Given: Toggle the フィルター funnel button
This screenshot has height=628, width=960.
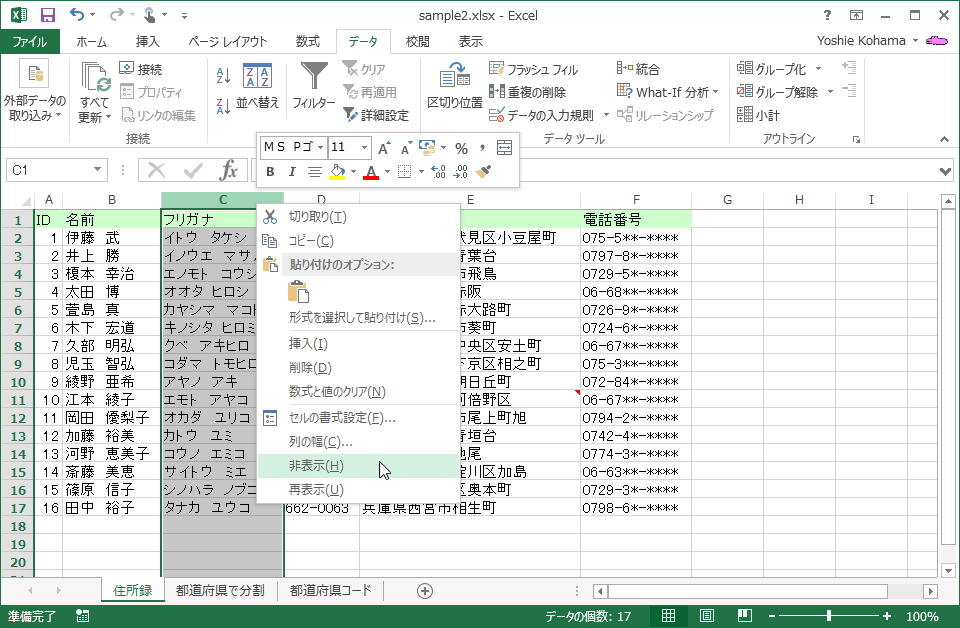Looking at the screenshot, I should pos(313,86).
